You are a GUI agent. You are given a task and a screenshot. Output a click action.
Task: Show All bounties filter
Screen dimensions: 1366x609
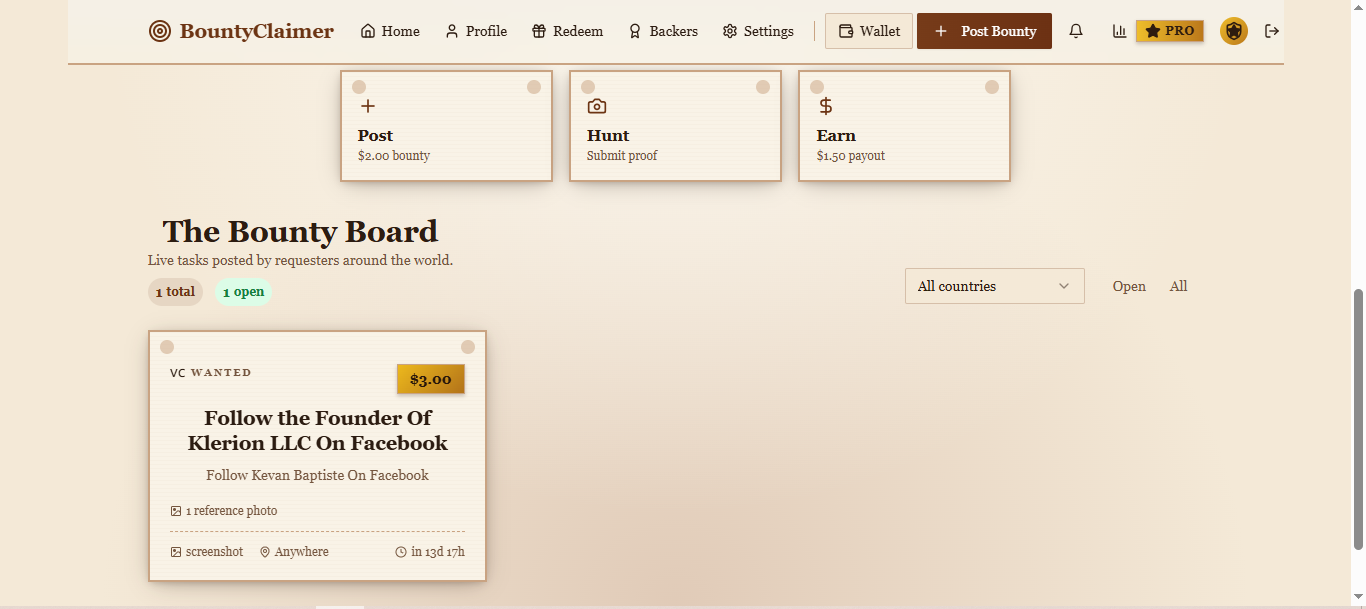[x=1178, y=286]
